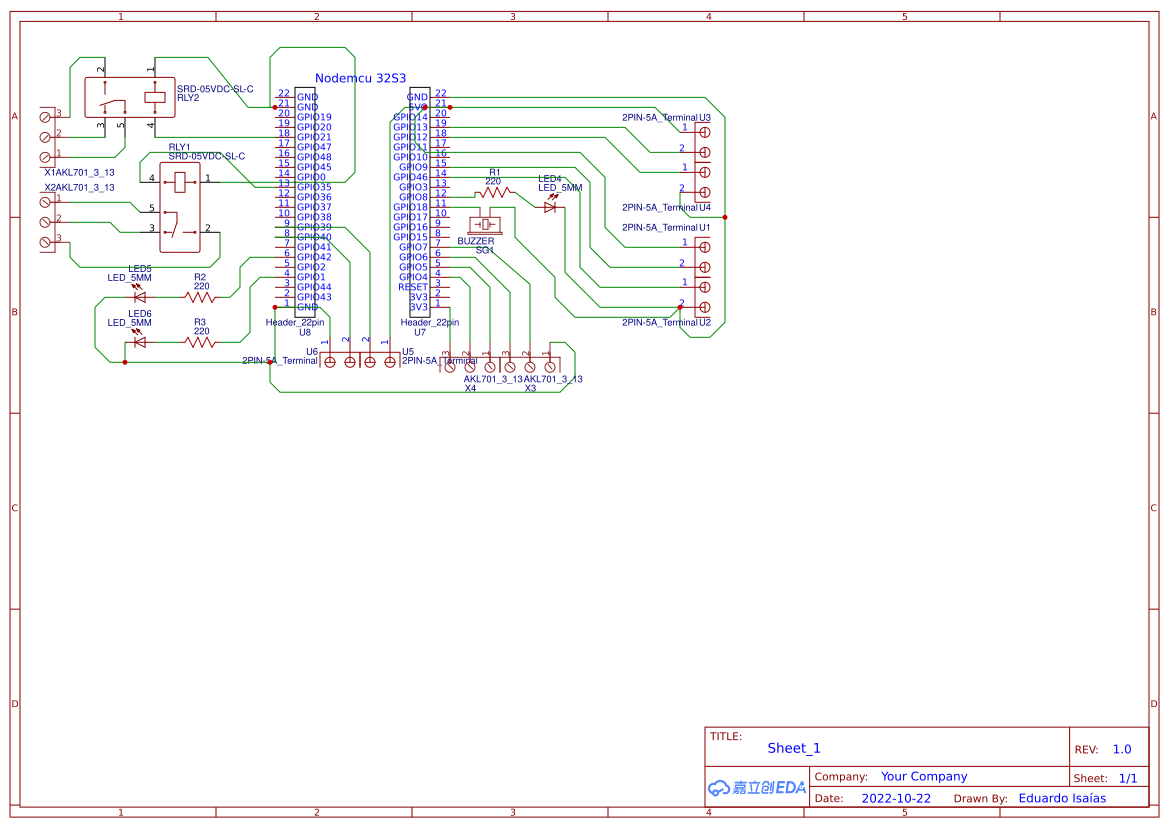Select the RLY2 relay symbol
This screenshot has height=828, width=1169.
(x=128, y=97)
